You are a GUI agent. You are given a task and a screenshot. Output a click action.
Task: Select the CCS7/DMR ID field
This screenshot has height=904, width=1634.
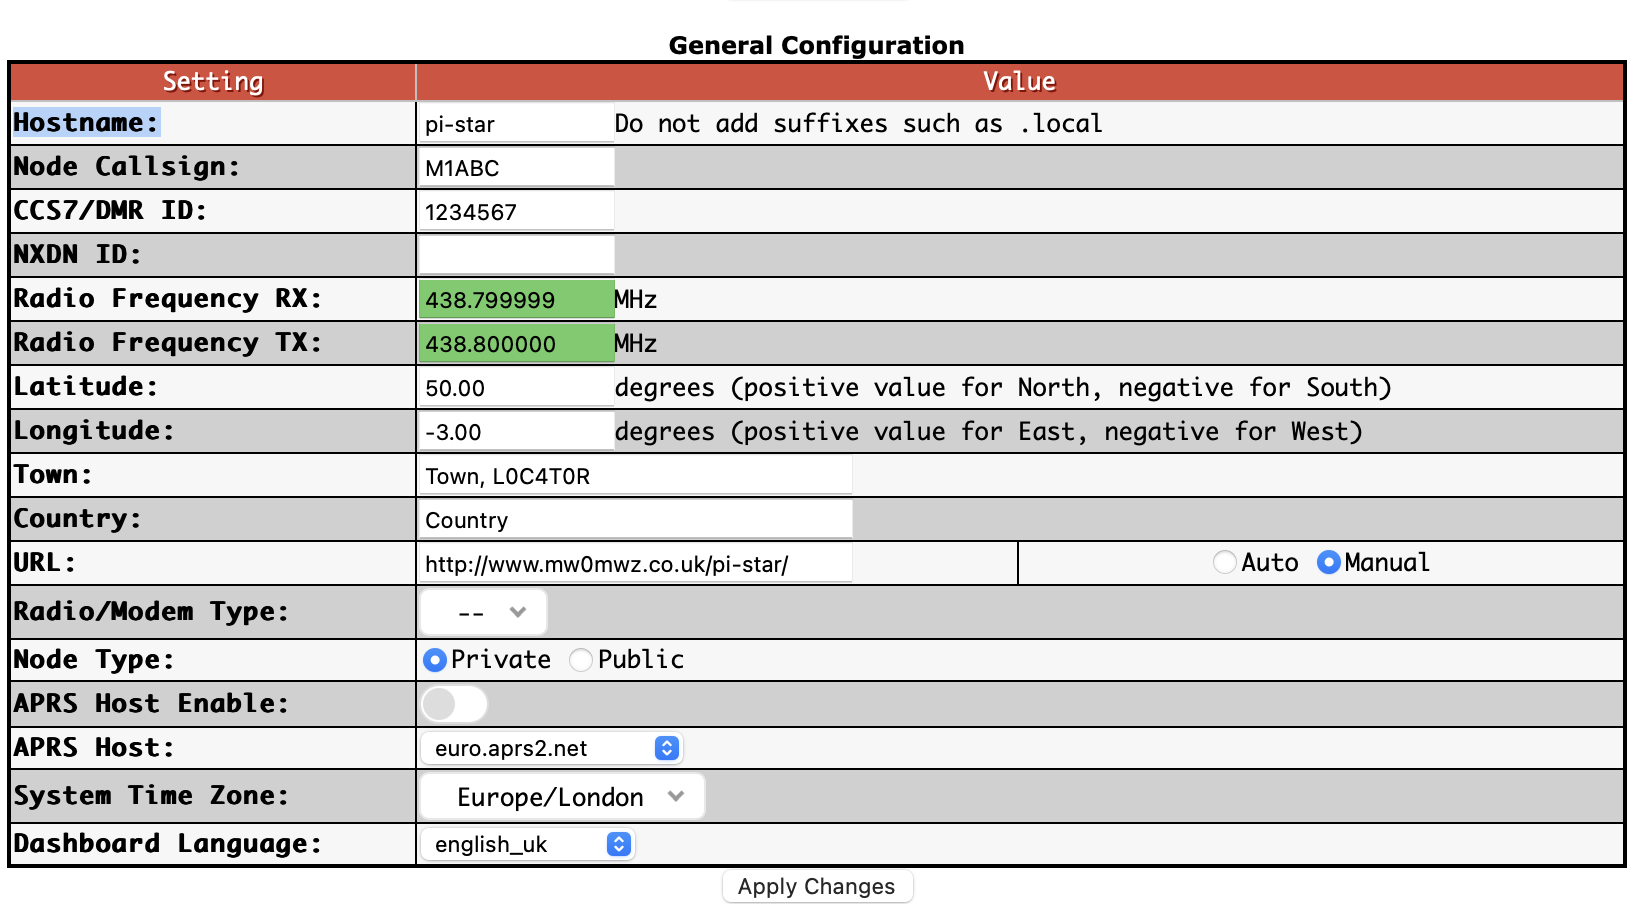click(515, 211)
